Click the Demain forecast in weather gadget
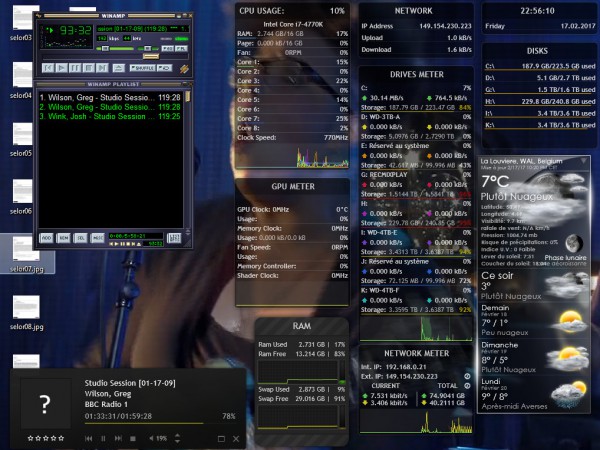600x450 pixels. 534,321
